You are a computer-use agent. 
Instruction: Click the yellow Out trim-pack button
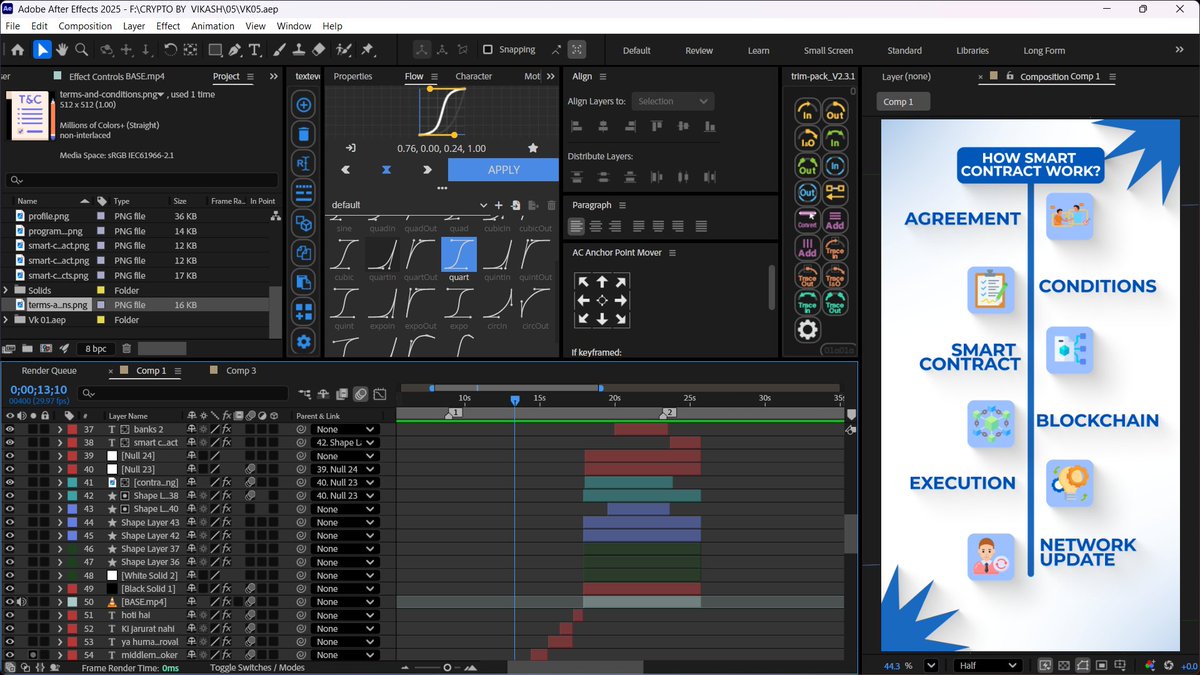[x=835, y=111]
